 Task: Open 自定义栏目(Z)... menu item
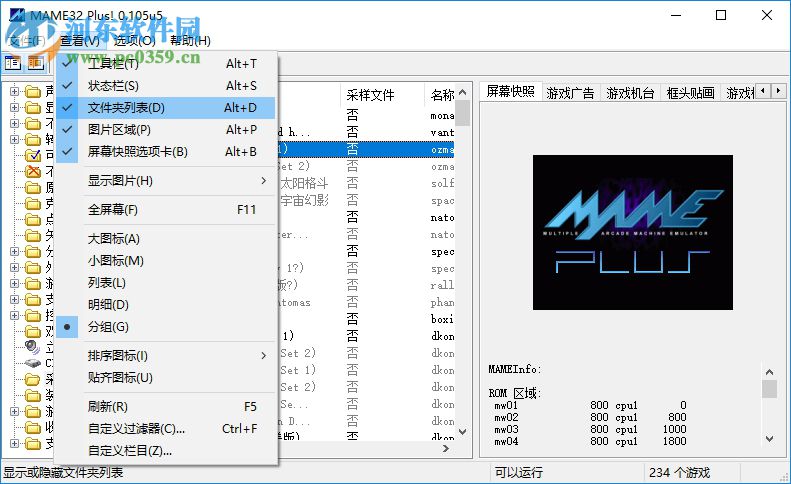coord(165,451)
